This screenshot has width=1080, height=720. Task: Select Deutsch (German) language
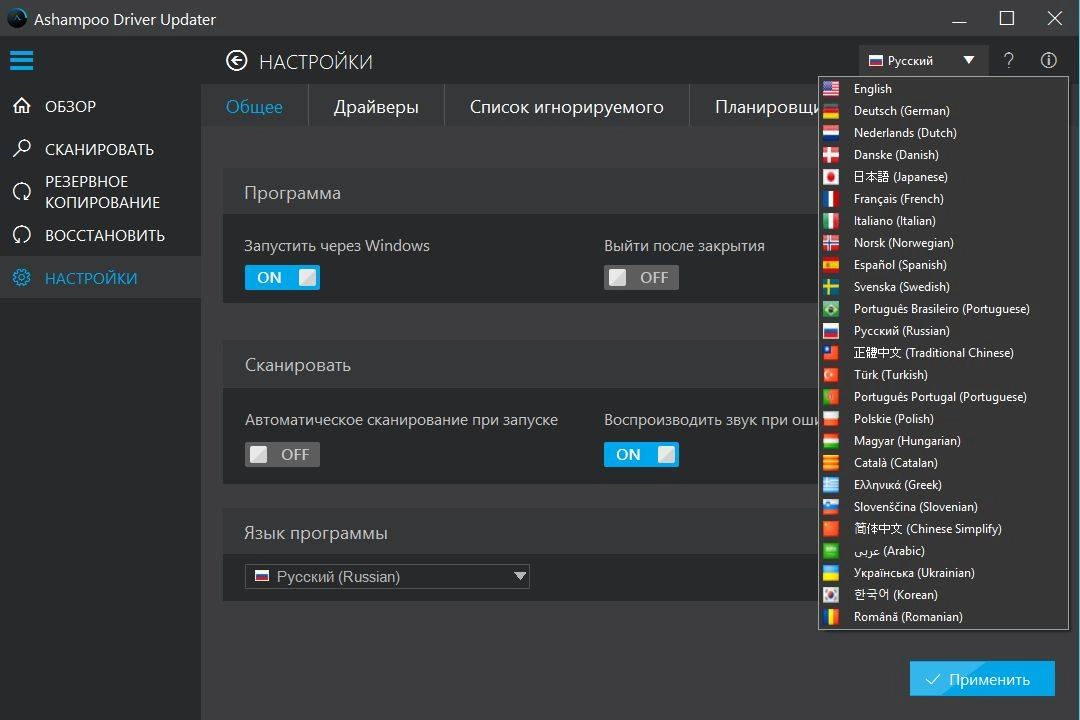click(x=944, y=111)
